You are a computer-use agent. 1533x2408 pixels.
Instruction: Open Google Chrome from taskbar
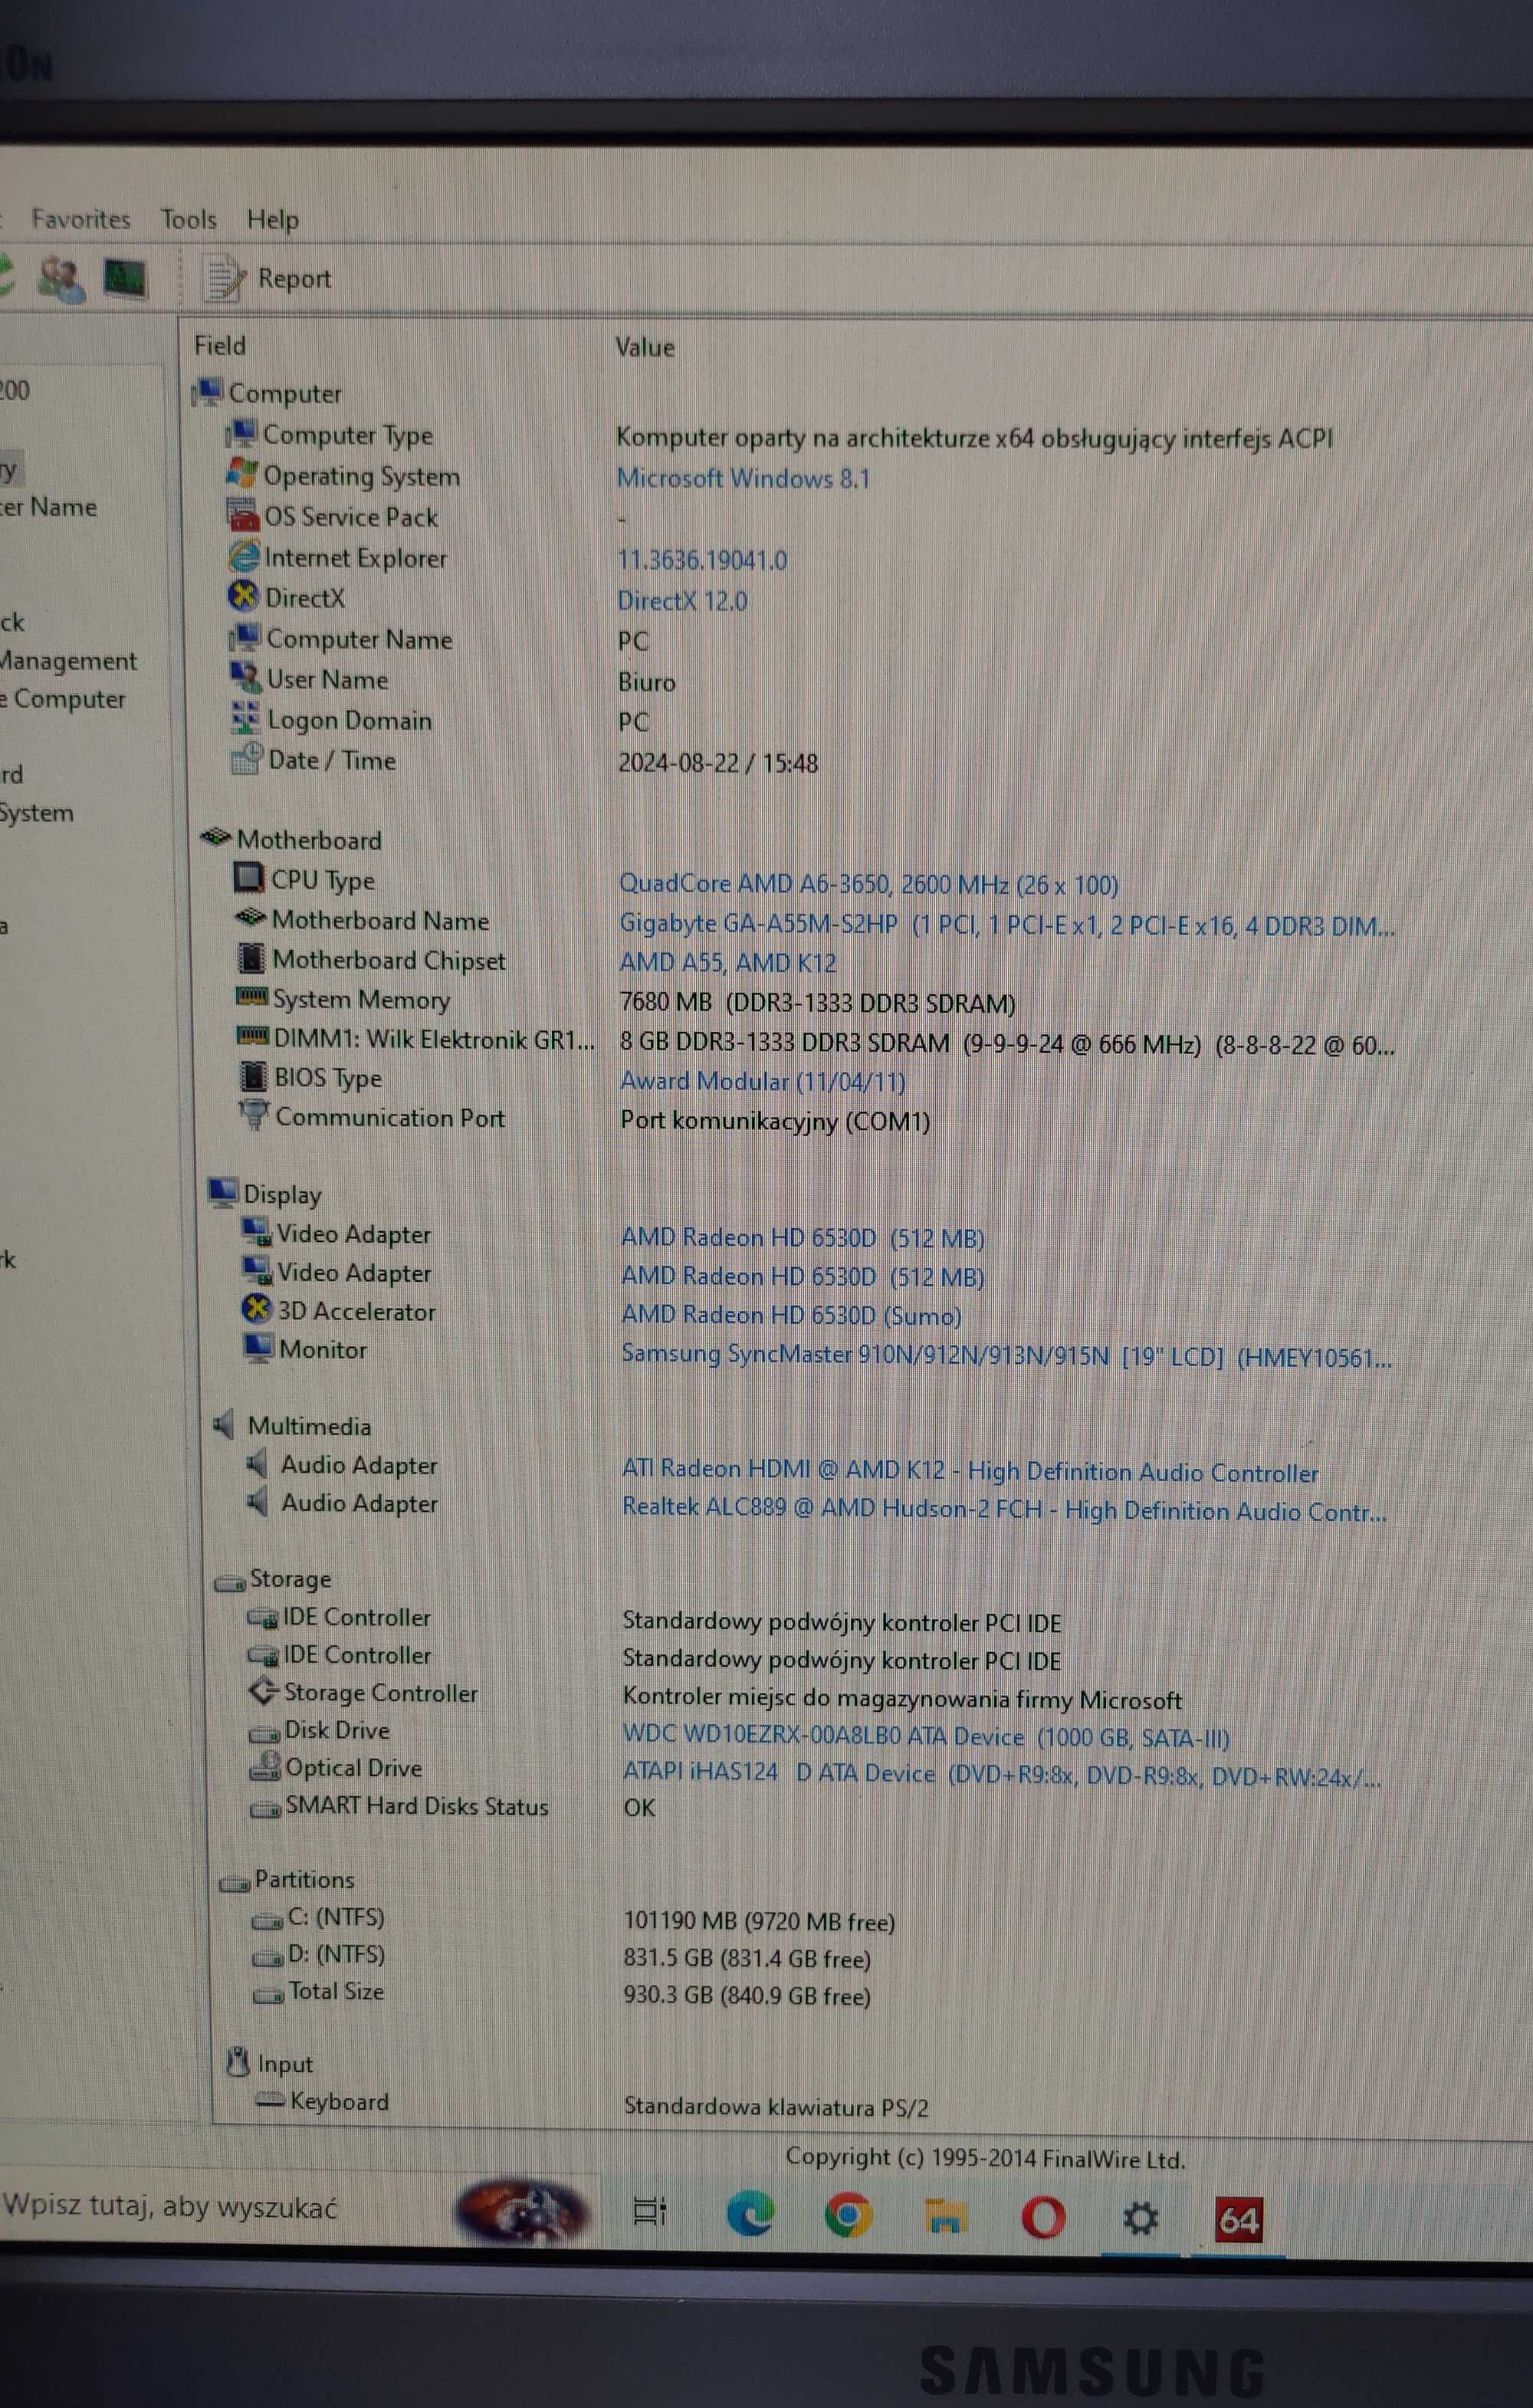[x=848, y=2216]
